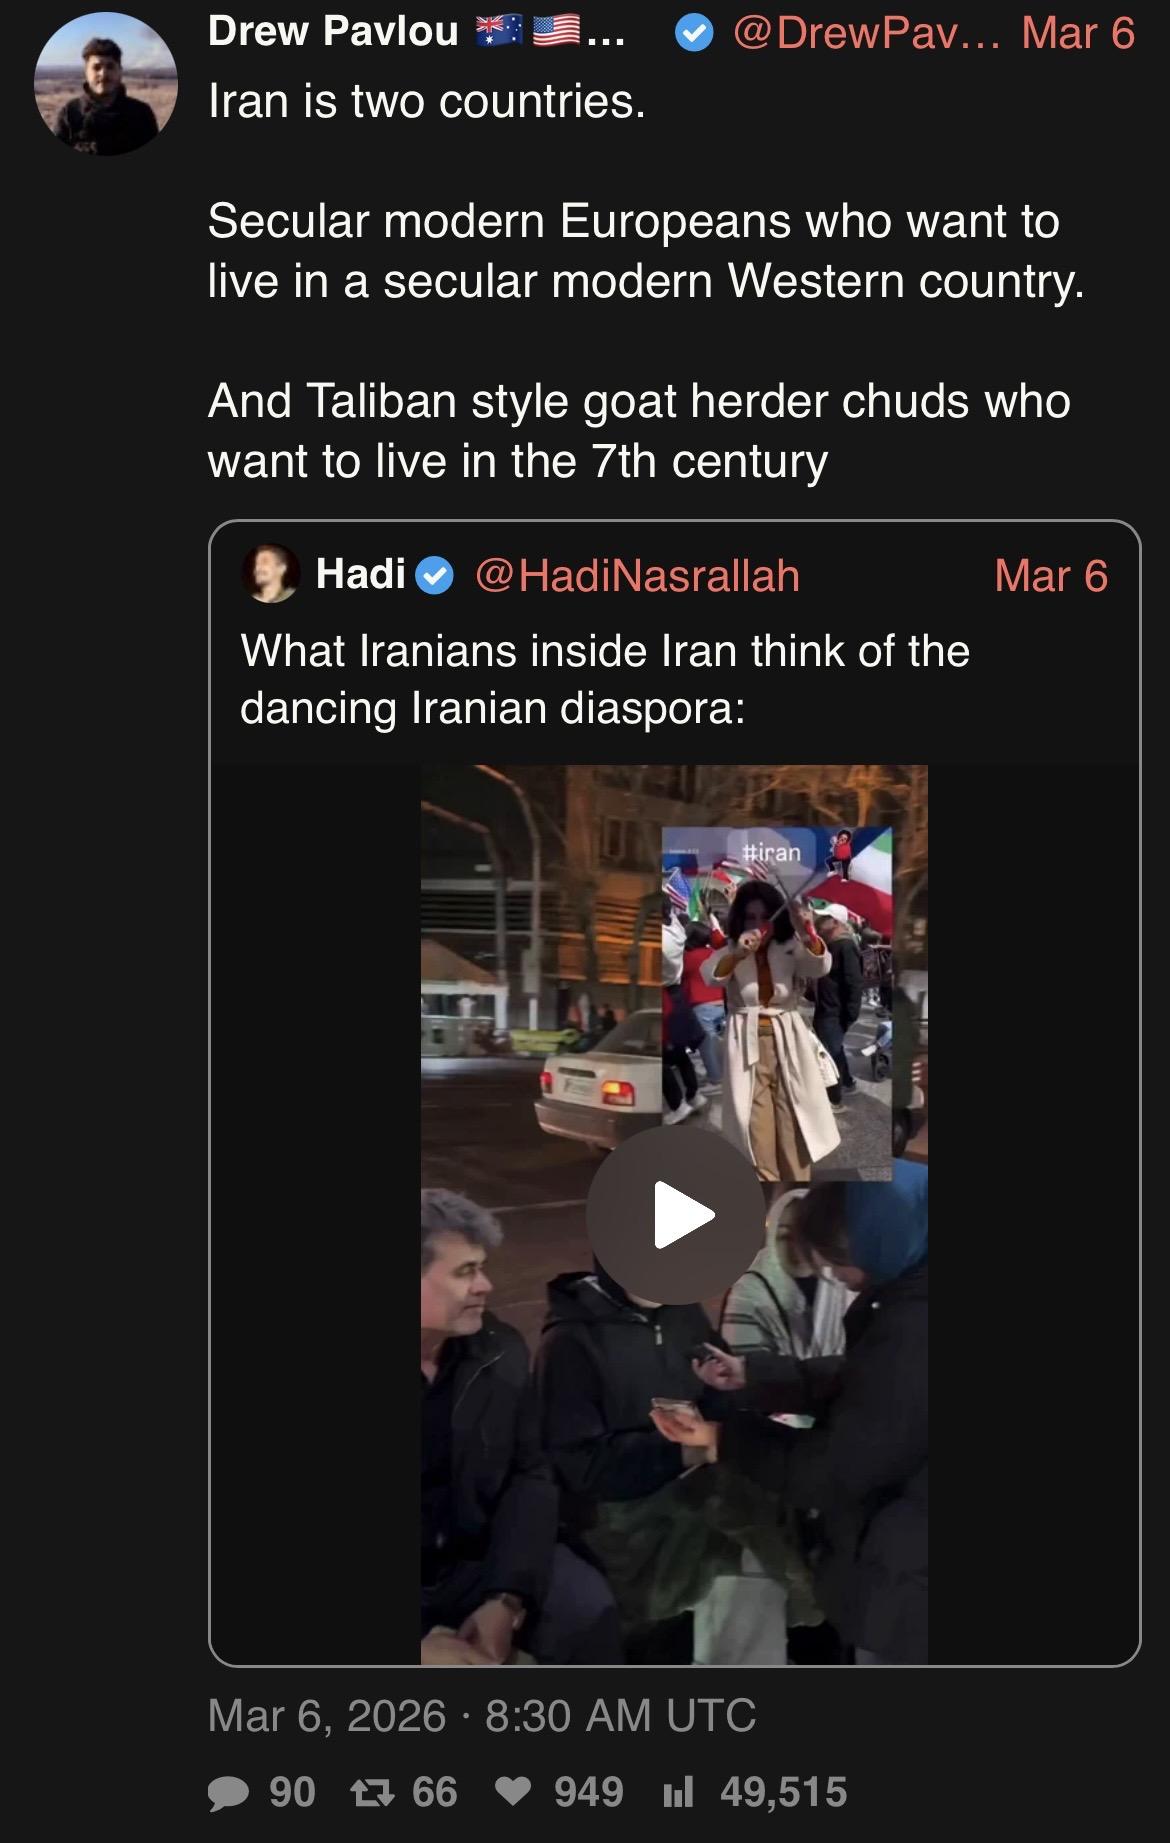1170x1843 pixels.
Task: Open the @DrewPav... handle link
Action: pos(866,34)
